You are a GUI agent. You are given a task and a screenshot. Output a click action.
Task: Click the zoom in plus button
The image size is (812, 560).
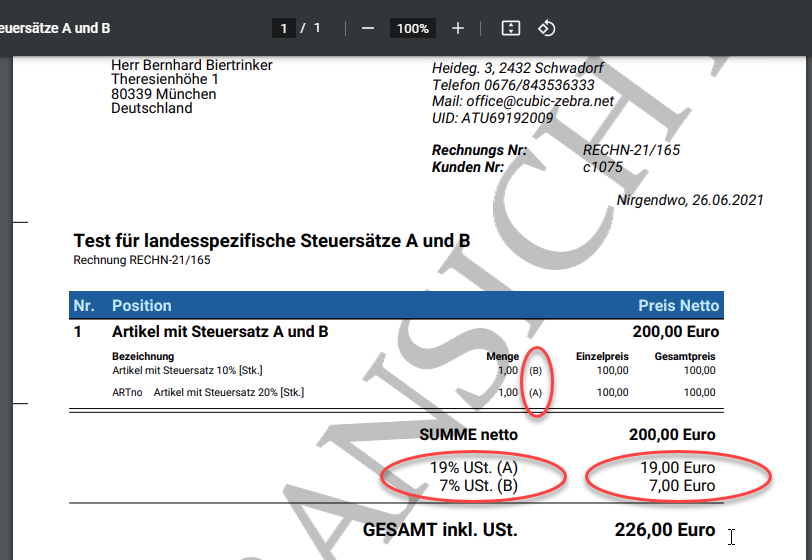pos(458,28)
